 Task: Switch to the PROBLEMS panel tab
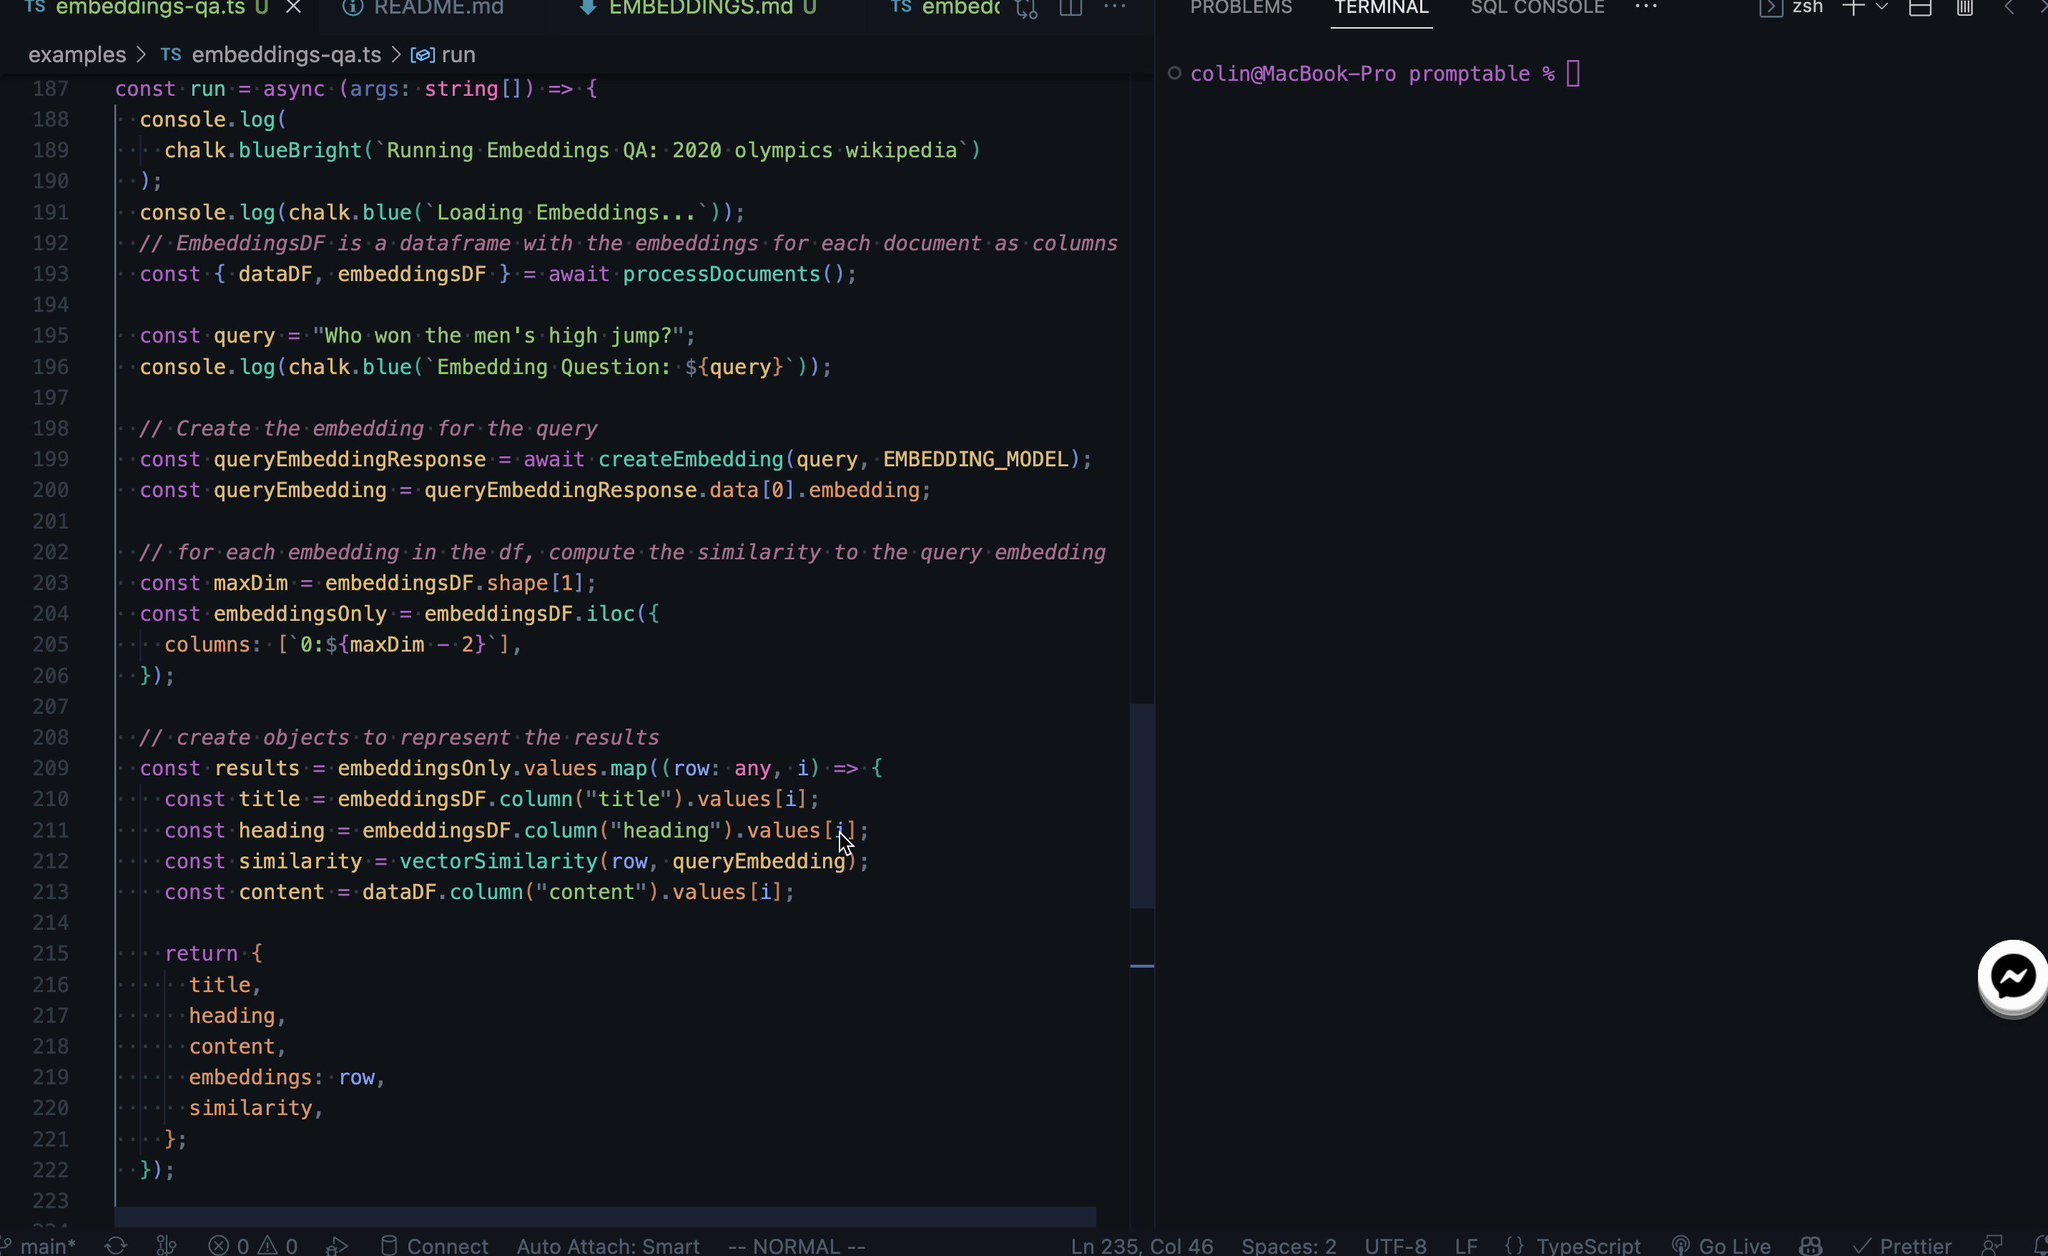point(1240,8)
